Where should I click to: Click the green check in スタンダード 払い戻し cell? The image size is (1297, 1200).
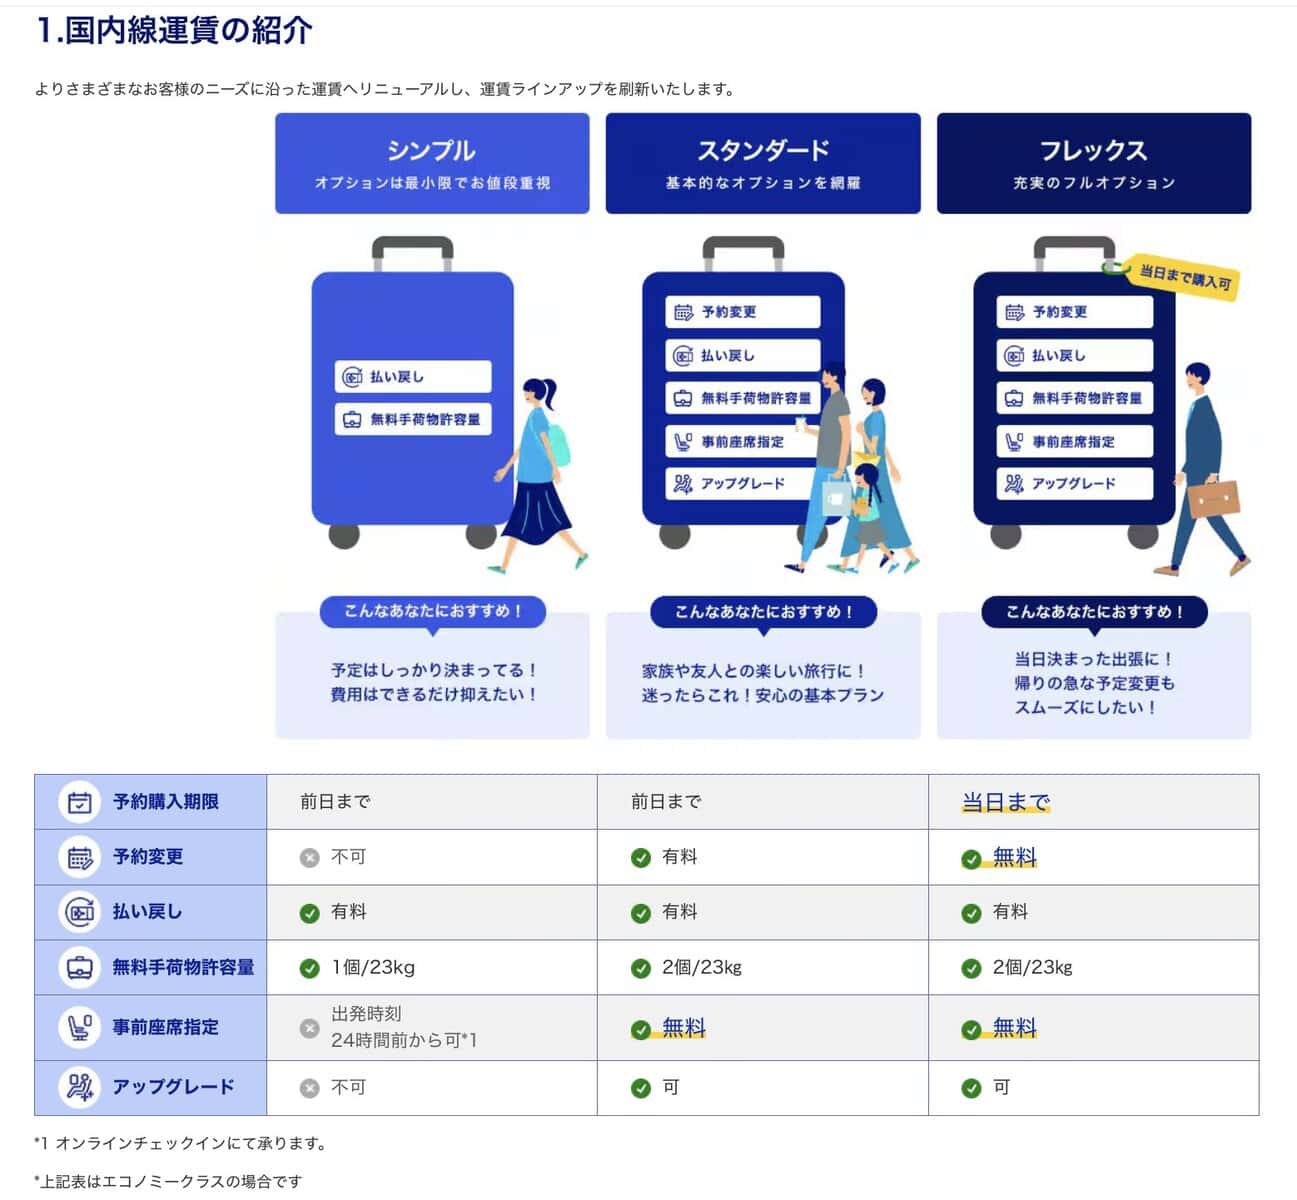click(641, 913)
